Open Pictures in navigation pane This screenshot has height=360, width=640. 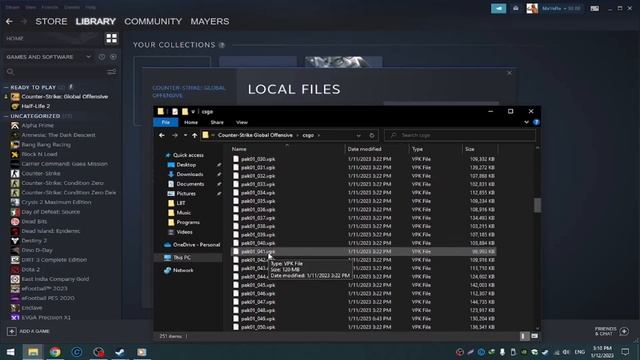click(x=186, y=193)
